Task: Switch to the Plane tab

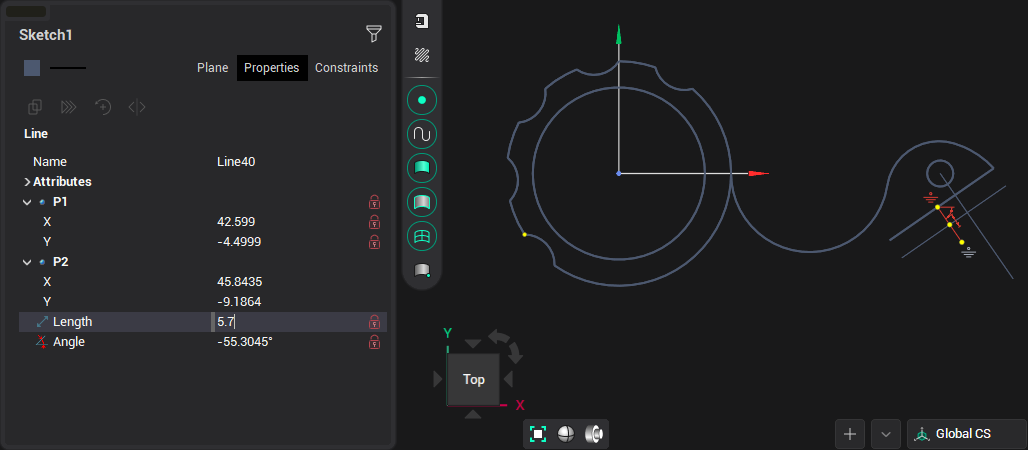Action: coord(212,68)
